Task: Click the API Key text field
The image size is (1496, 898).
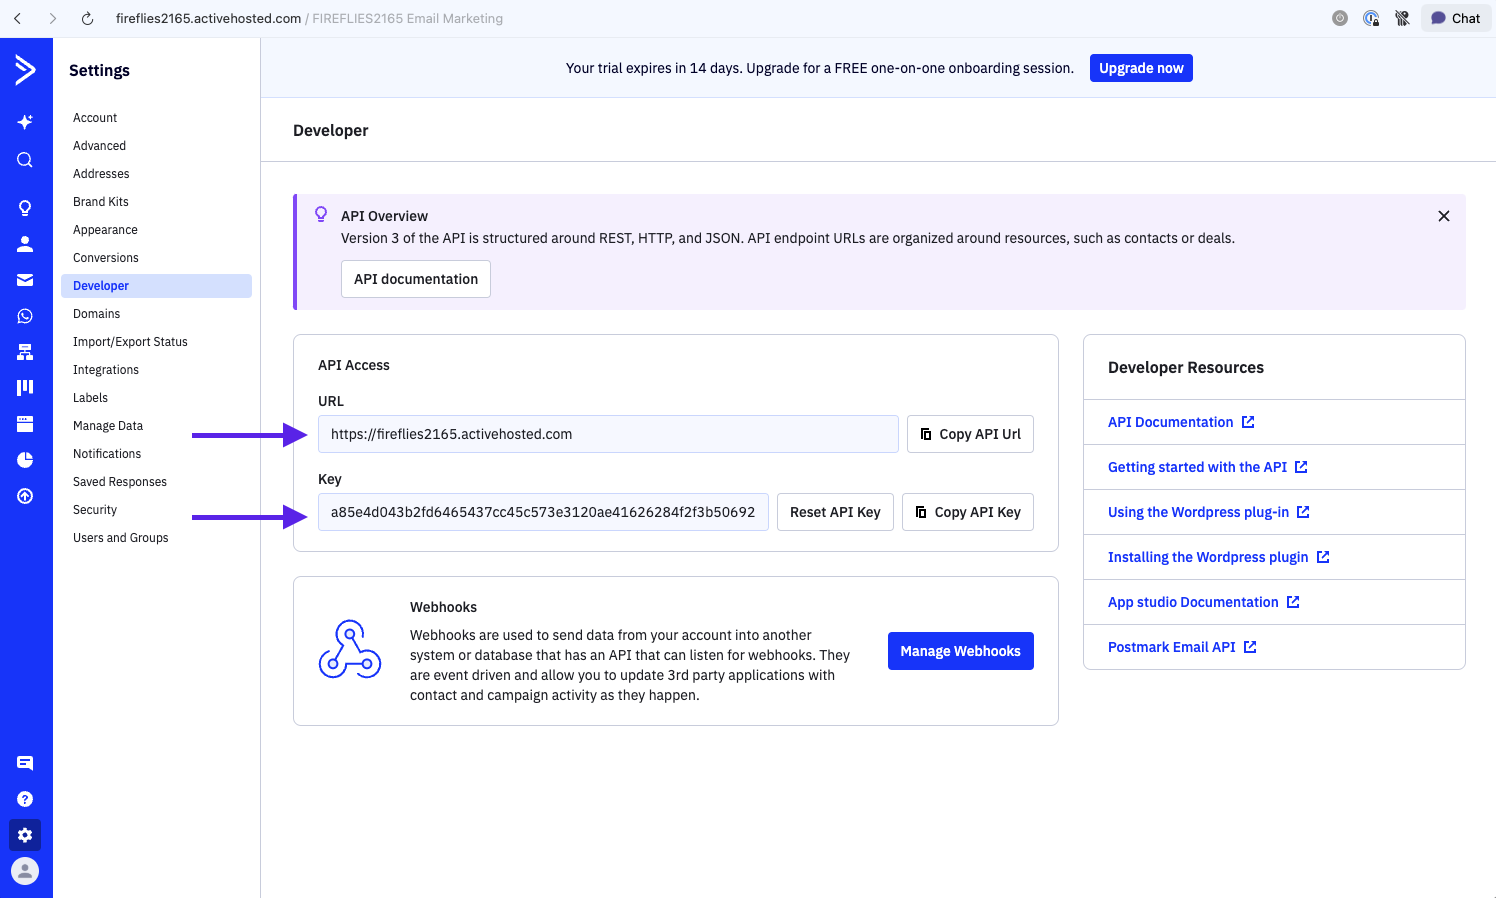Action: pos(543,512)
